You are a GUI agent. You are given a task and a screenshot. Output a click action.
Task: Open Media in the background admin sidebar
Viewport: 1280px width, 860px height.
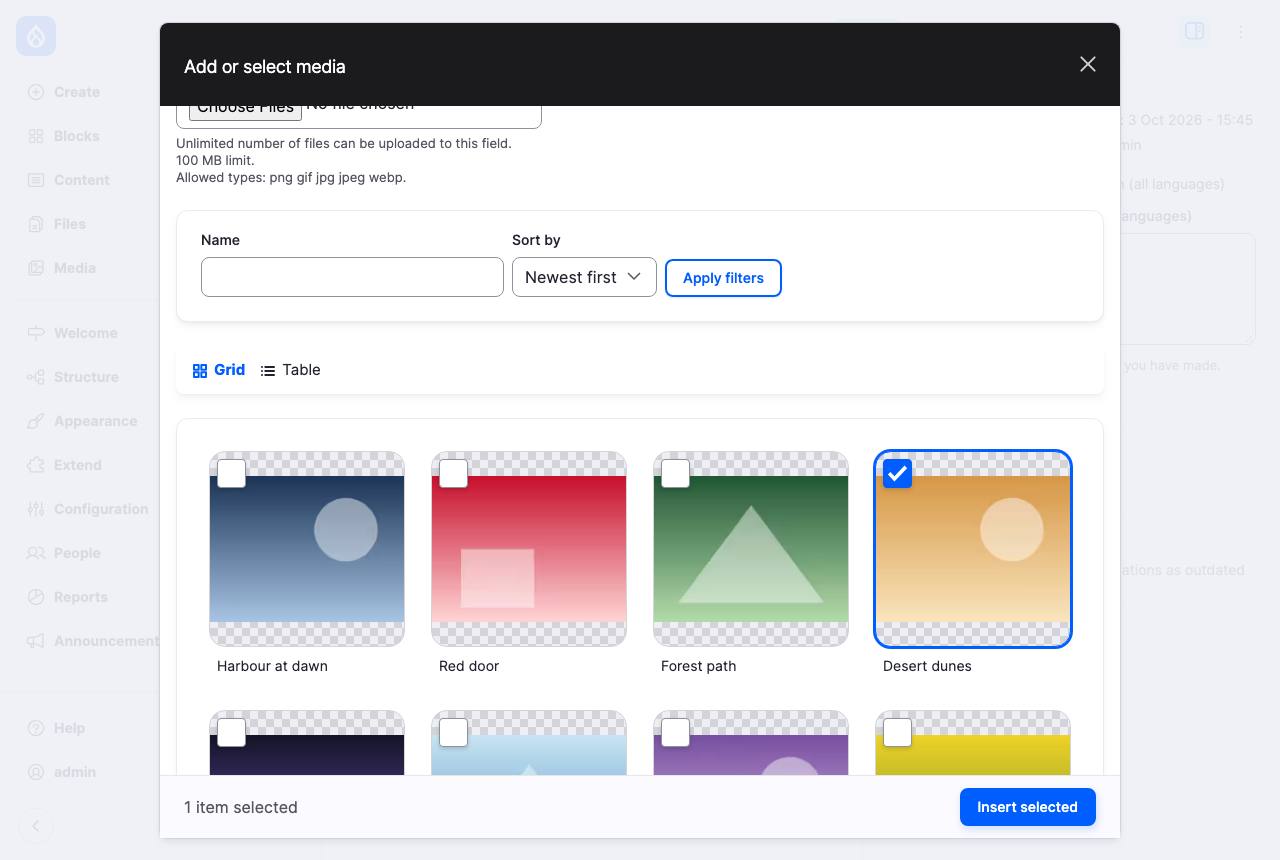[62, 268]
